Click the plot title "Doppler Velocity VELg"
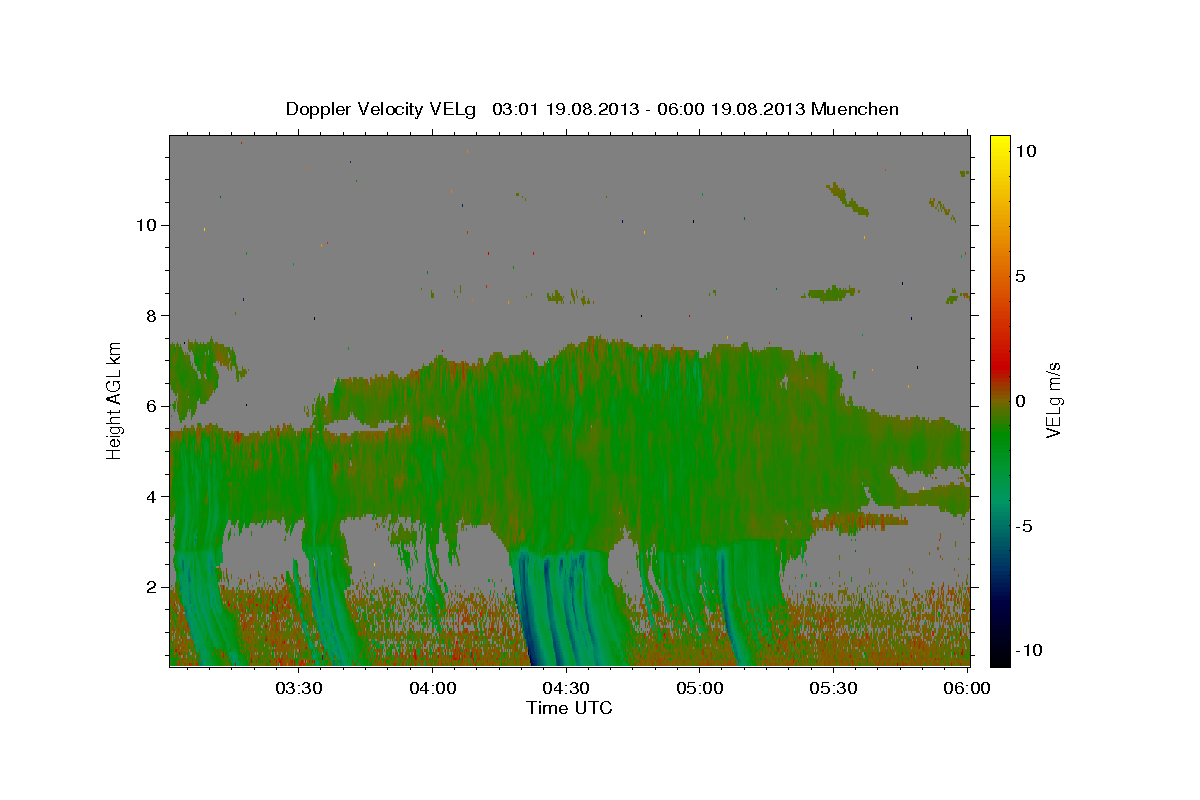Screen dimensions: 1200x800 click(383, 109)
